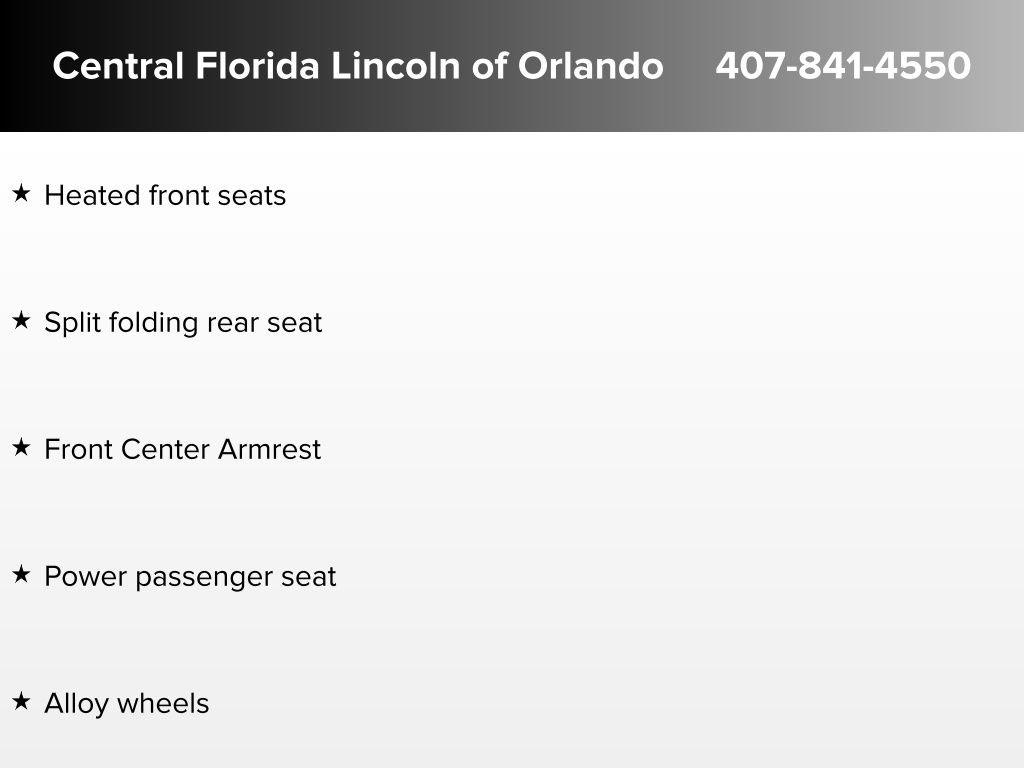
Task: Click the word Orlando in the header
Action: pyautogui.click(x=590, y=66)
